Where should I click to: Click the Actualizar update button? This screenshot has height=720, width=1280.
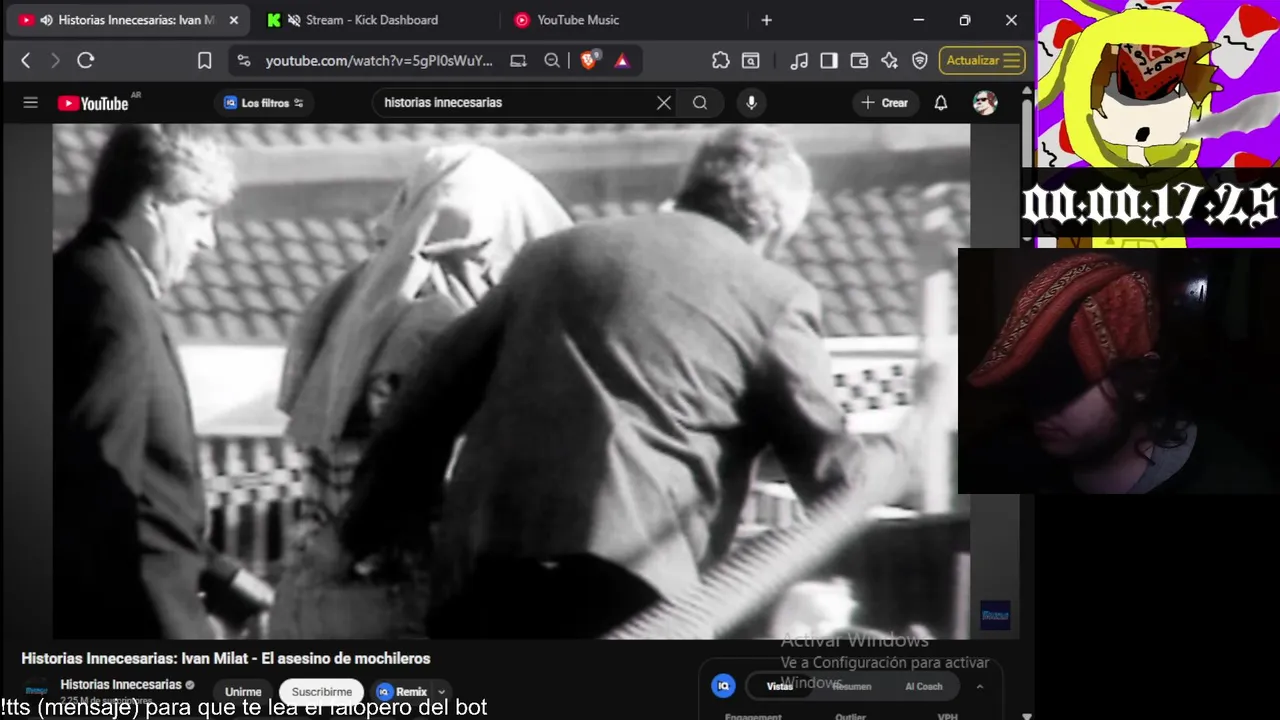tap(982, 61)
